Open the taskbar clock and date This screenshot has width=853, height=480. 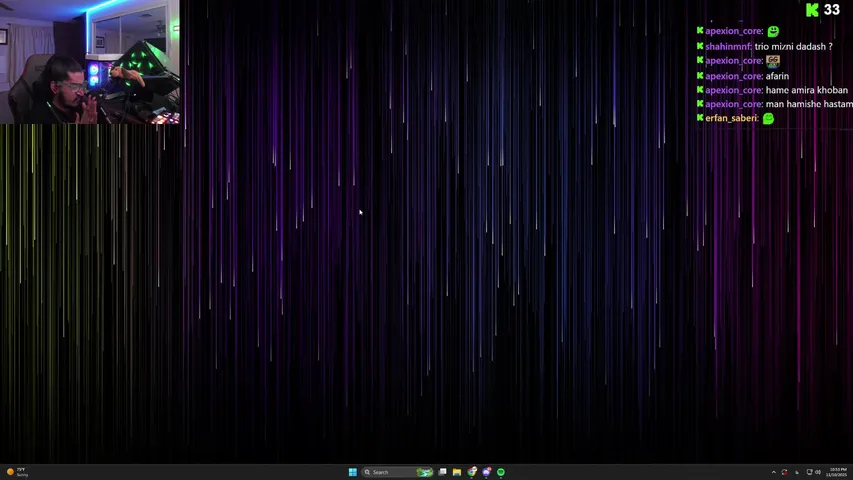837,472
